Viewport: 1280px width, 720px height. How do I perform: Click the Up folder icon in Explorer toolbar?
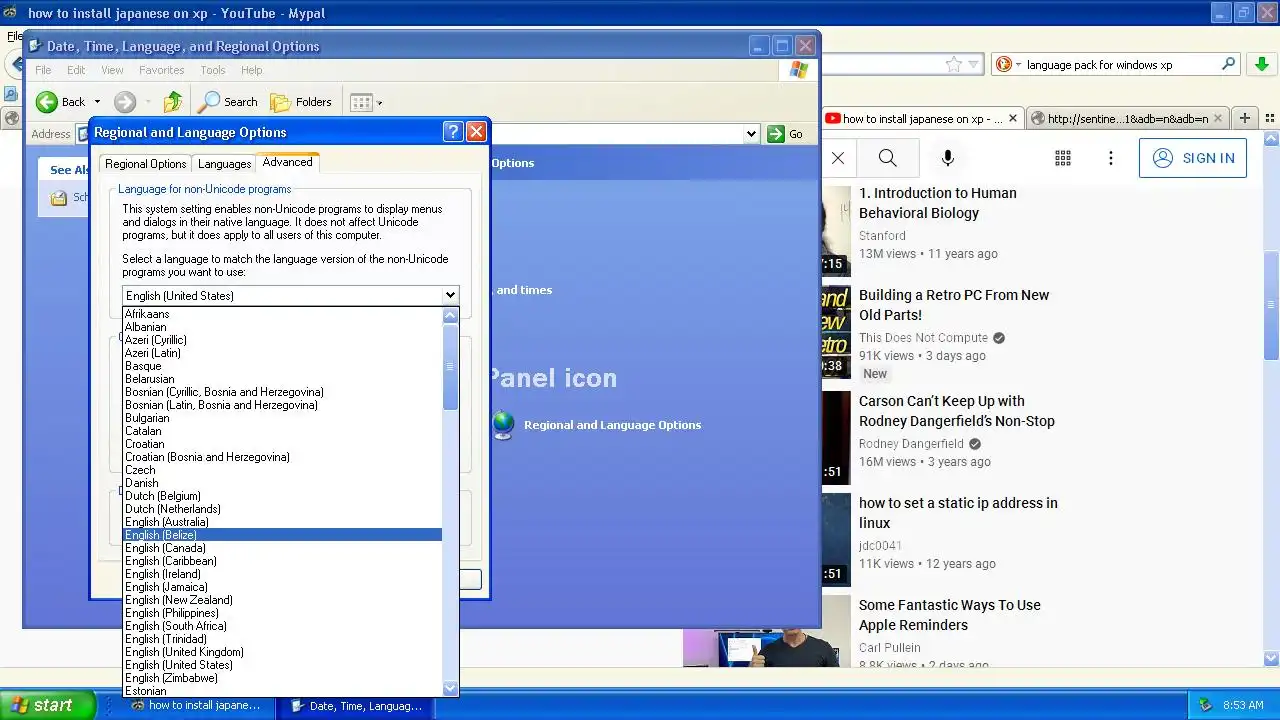[x=173, y=102]
